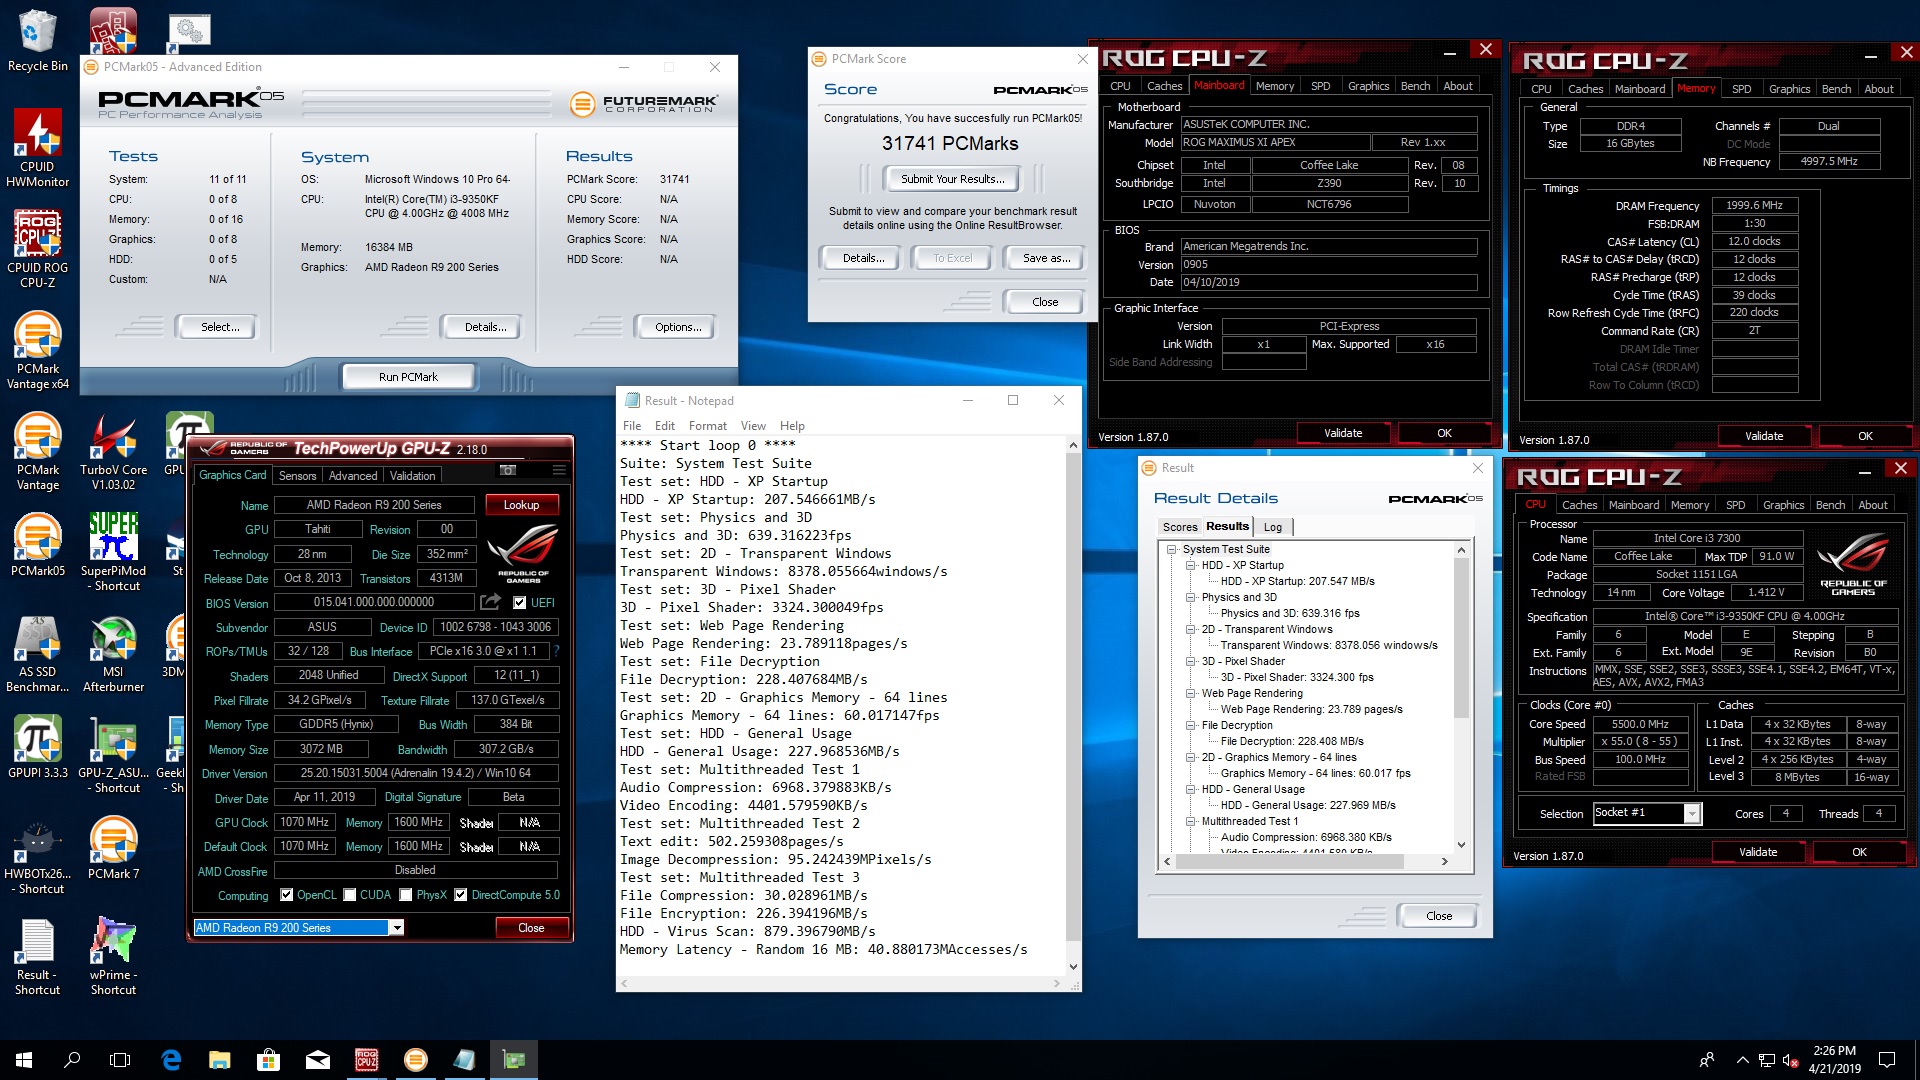Open Scores tab in Result Details
This screenshot has width=1920, height=1080.
[1180, 527]
